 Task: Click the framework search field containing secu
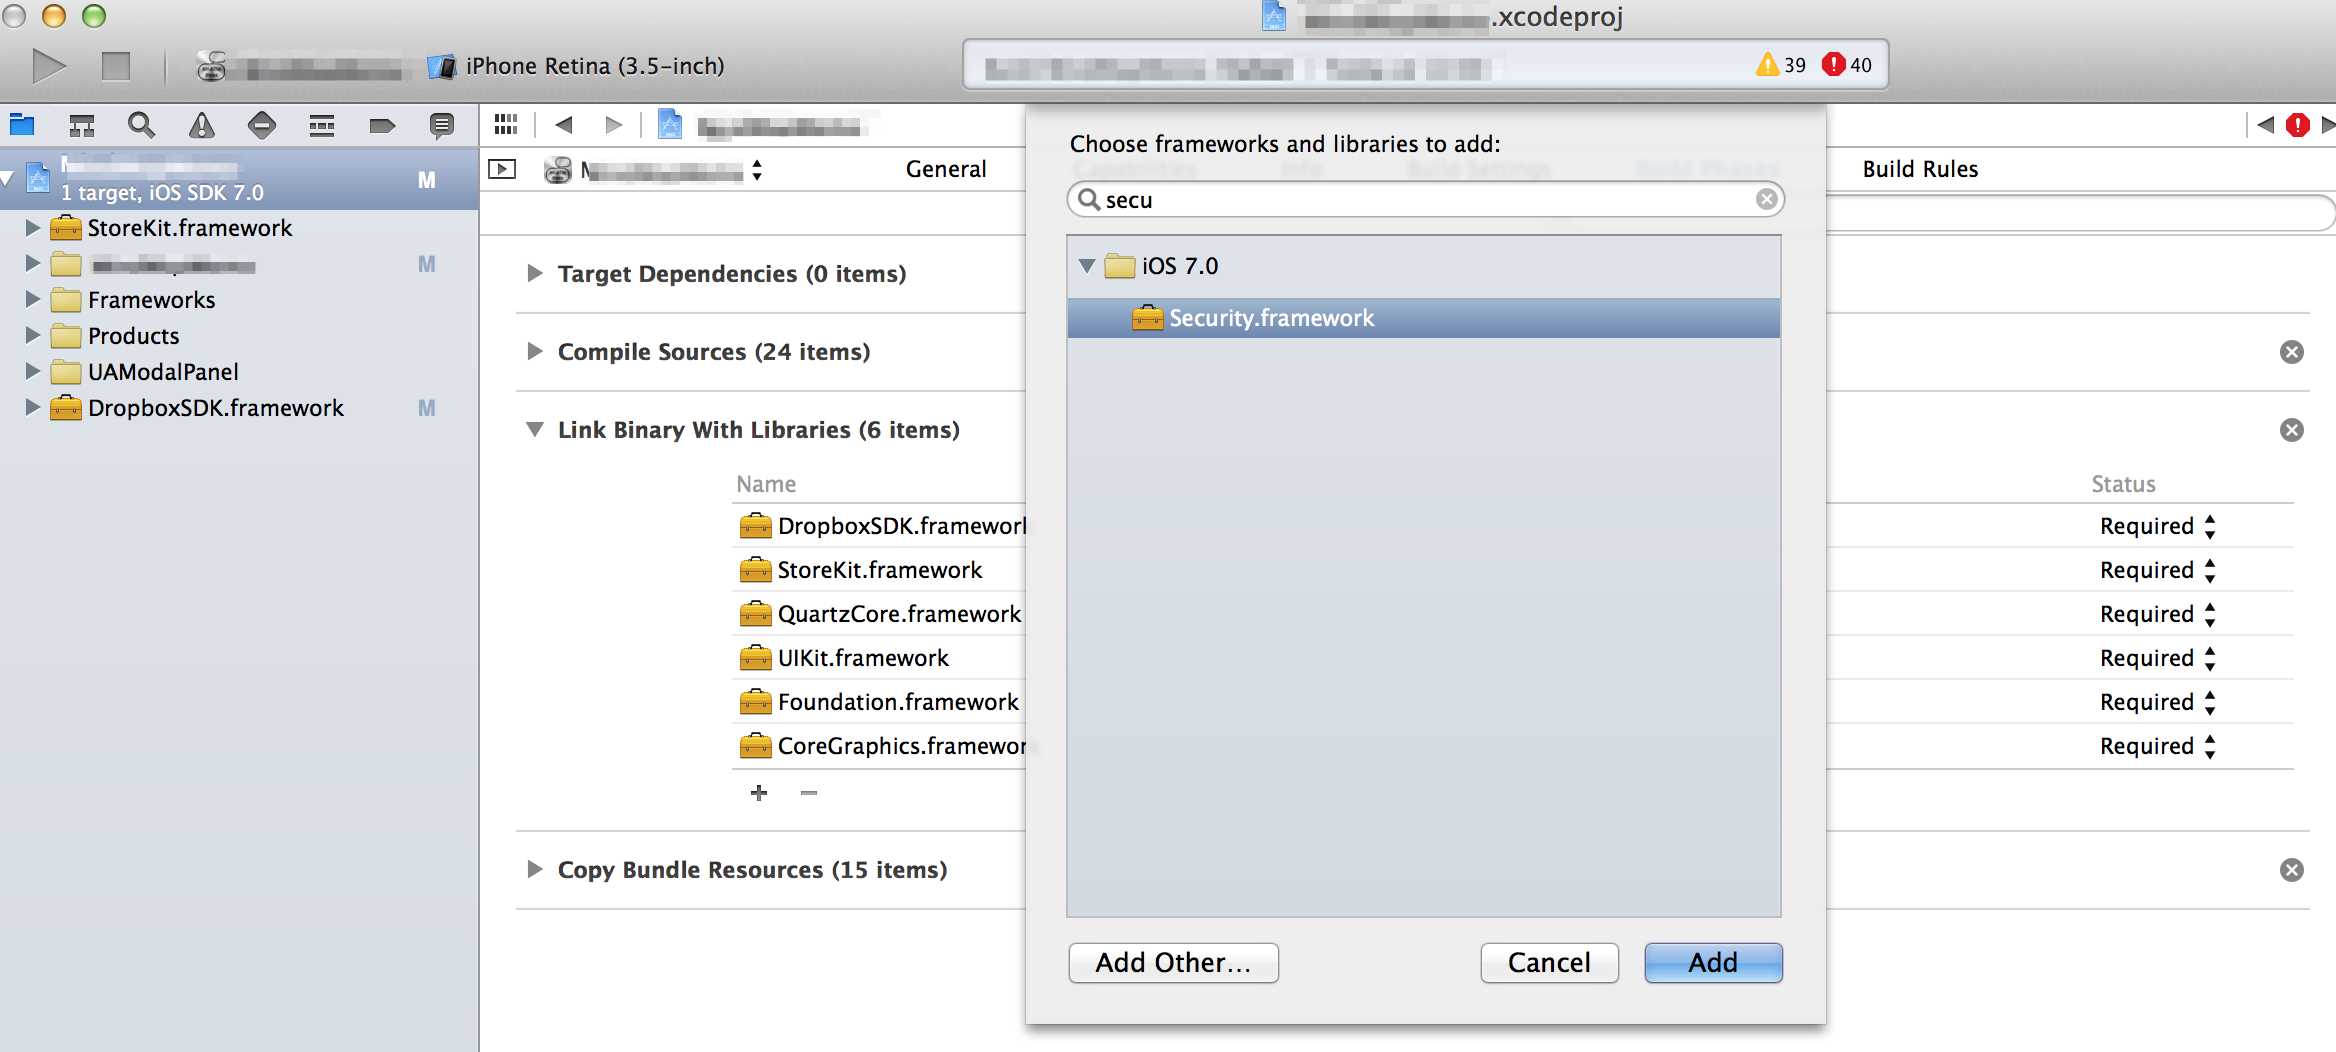pyautogui.click(x=1425, y=200)
